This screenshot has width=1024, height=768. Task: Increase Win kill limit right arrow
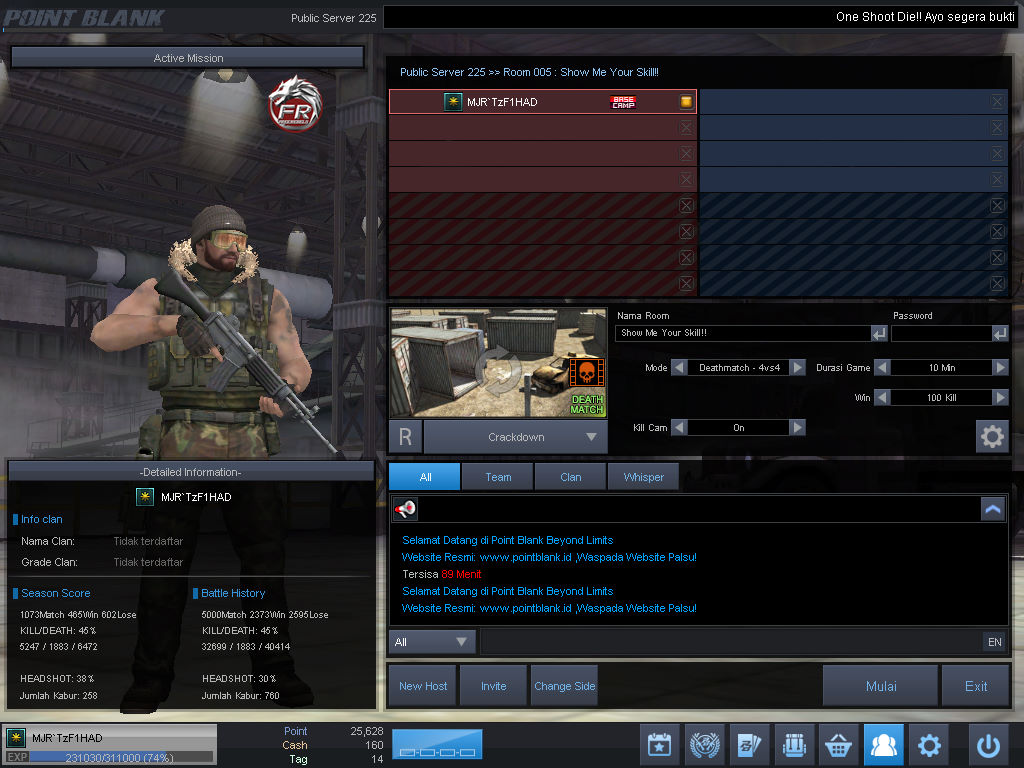[1000, 397]
